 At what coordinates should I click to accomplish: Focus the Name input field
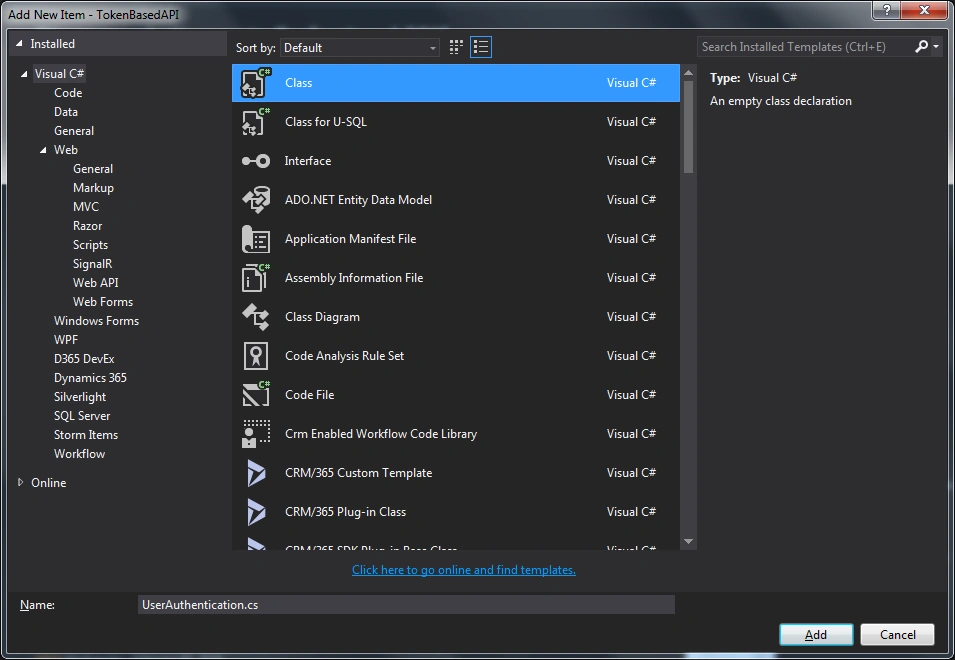coord(406,605)
